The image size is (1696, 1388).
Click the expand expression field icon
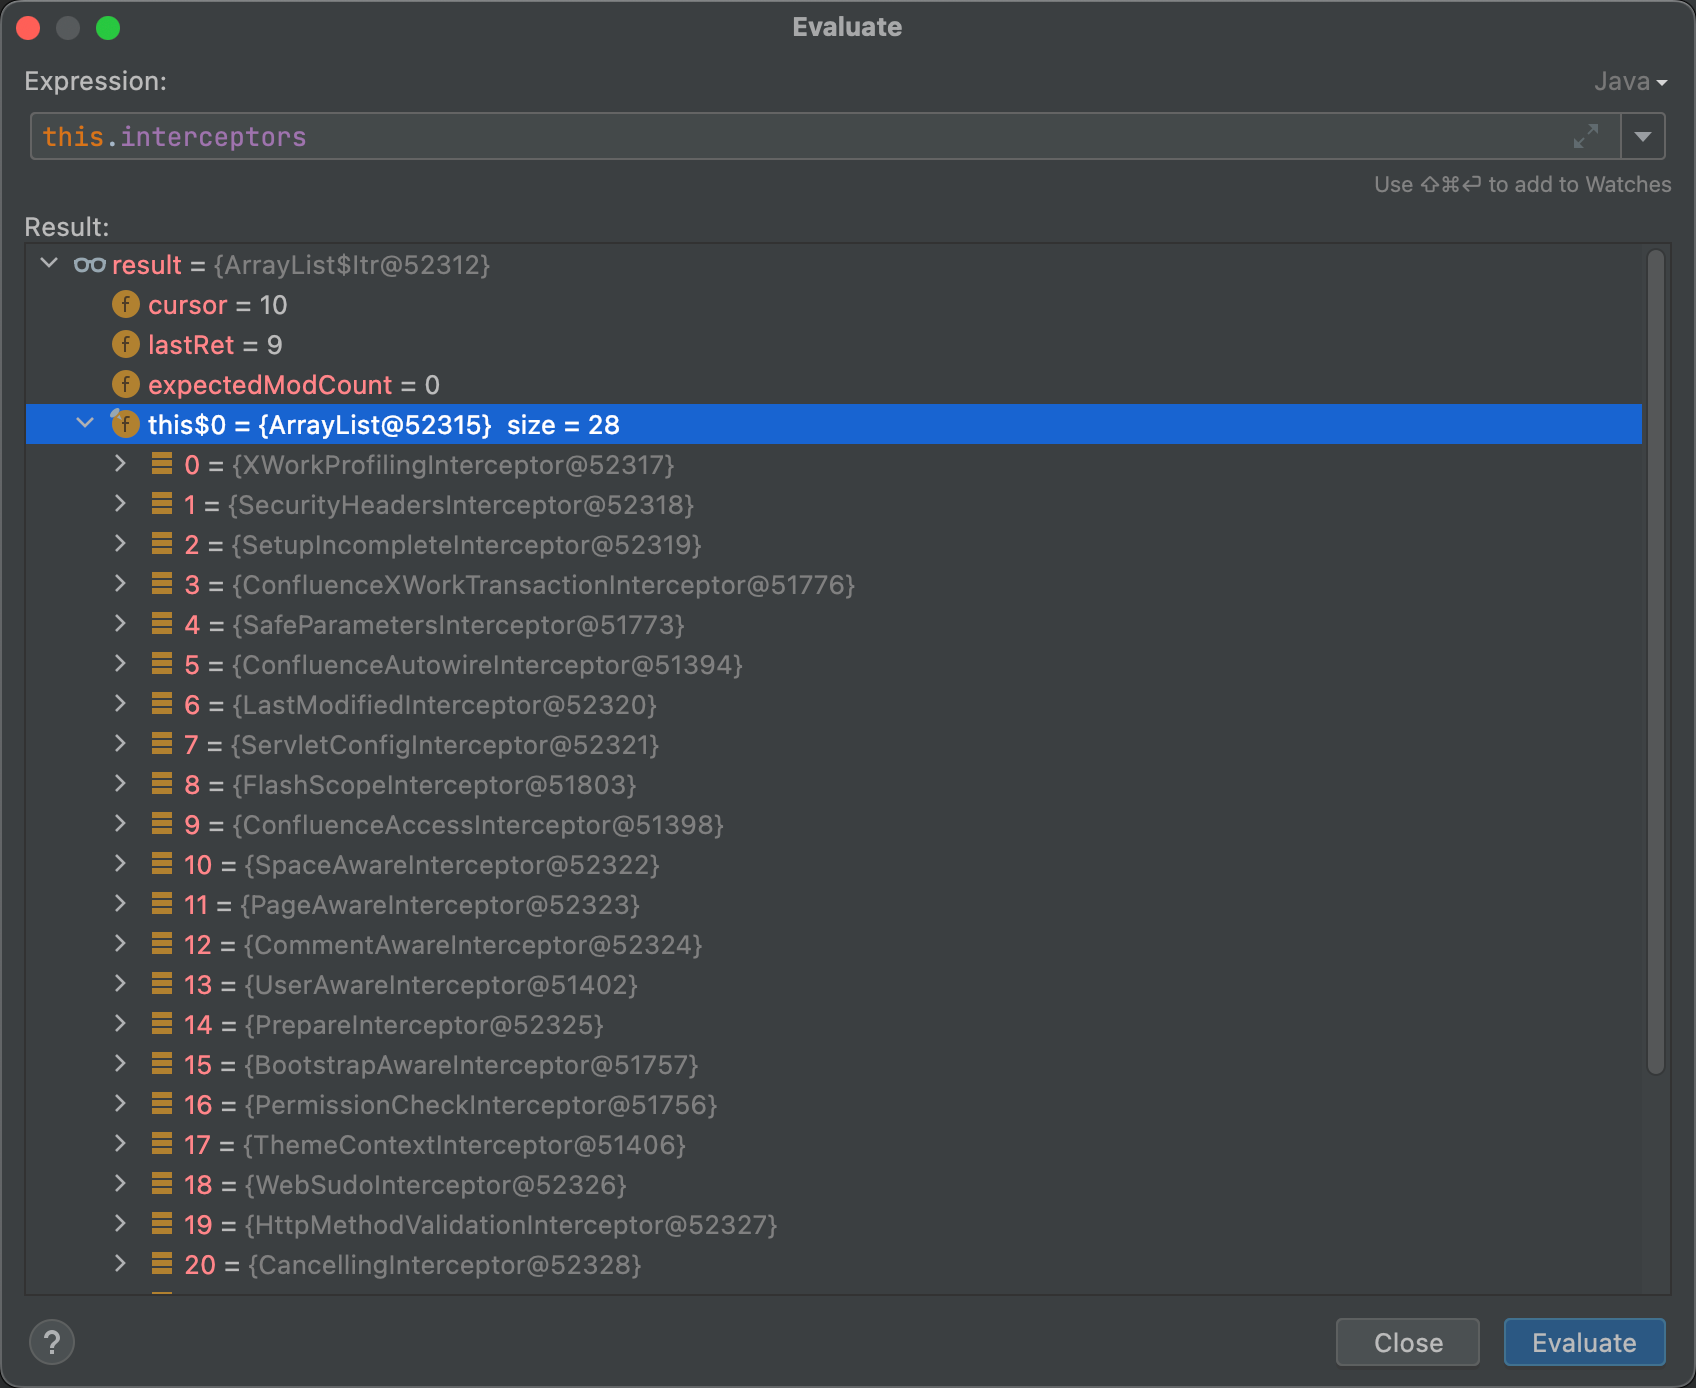click(1585, 136)
